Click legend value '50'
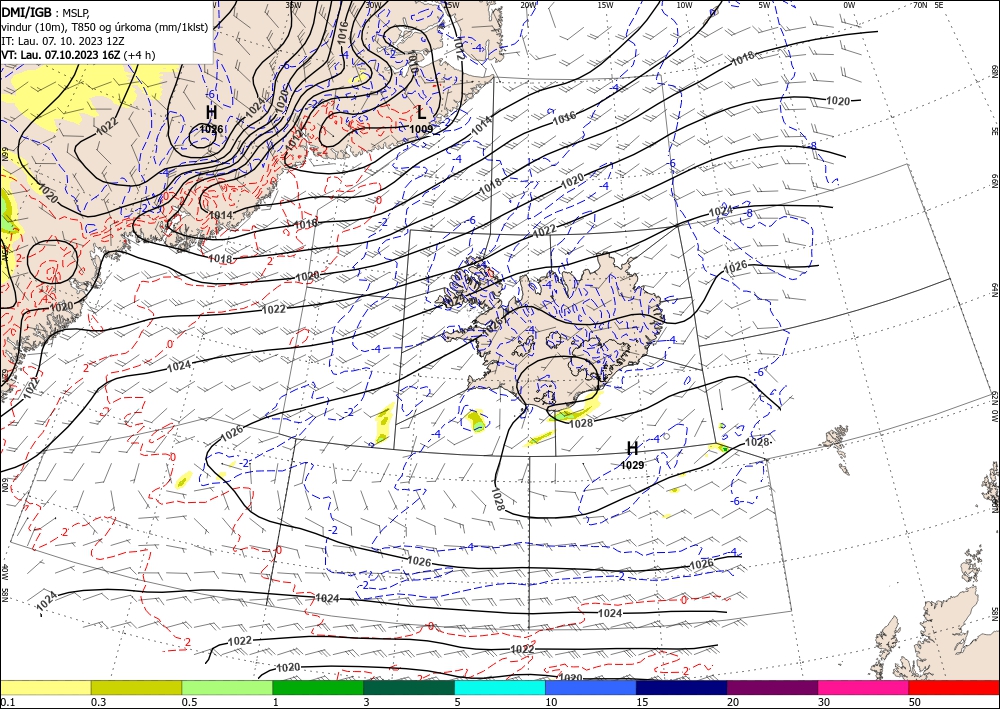The width and height of the screenshot is (1000, 709). [915, 702]
